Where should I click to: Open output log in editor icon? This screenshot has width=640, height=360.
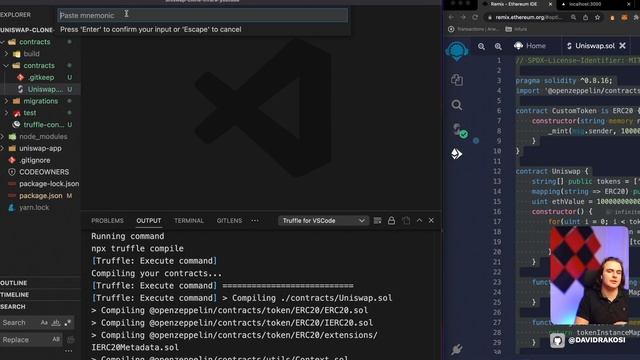[406, 220]
